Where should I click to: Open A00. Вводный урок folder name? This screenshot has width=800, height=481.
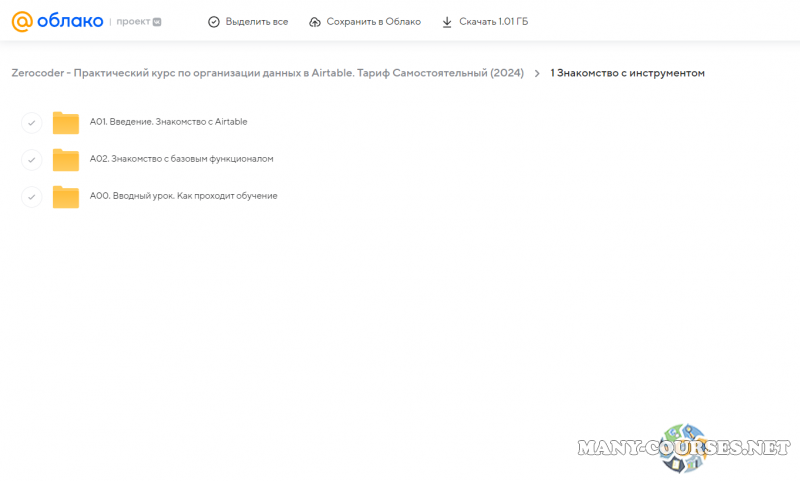pyautogui.click(x=183, y=196)
